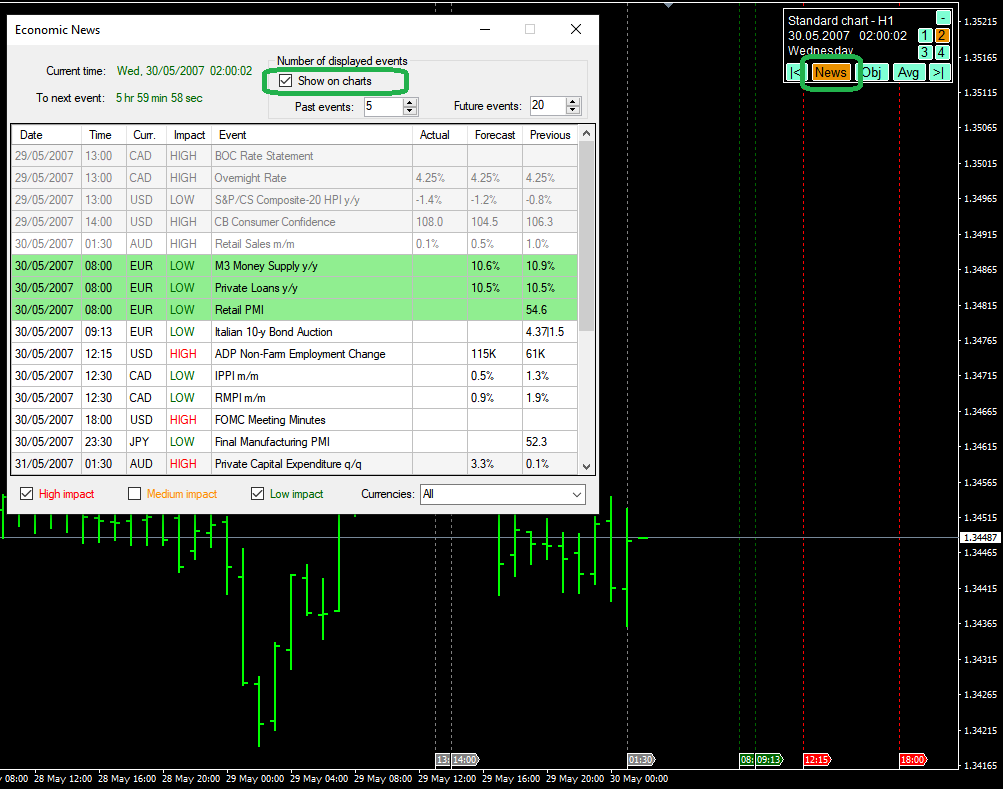Image resolution: width=1003 pixels, height=789 pixels.
Task: Increase Past events spinner value
Action: pos(410,102)
